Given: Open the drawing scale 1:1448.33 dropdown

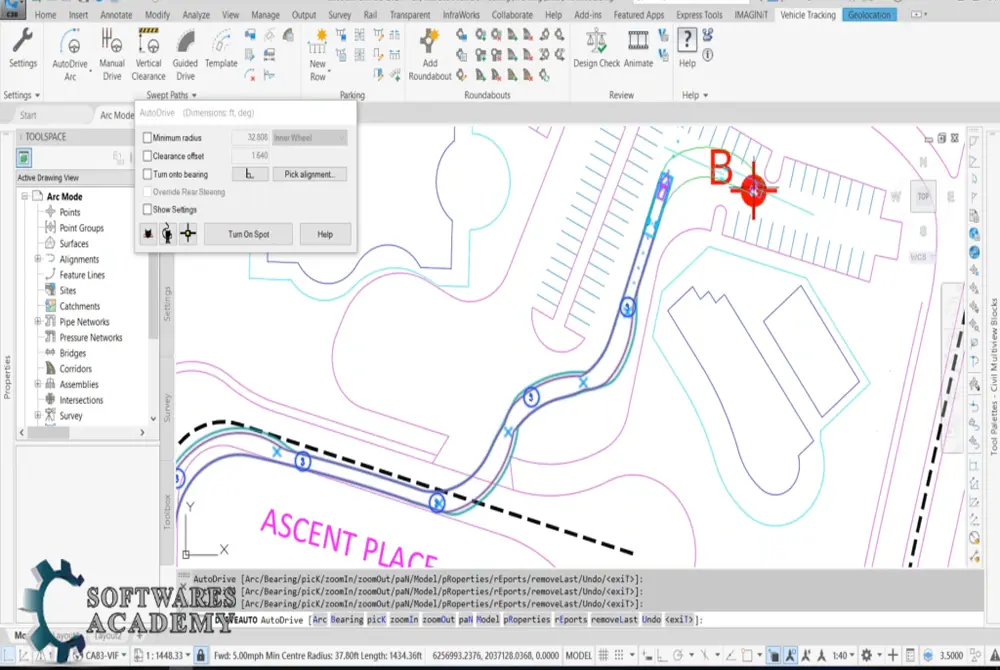Looking at the screenshot, I should (165, 655).
